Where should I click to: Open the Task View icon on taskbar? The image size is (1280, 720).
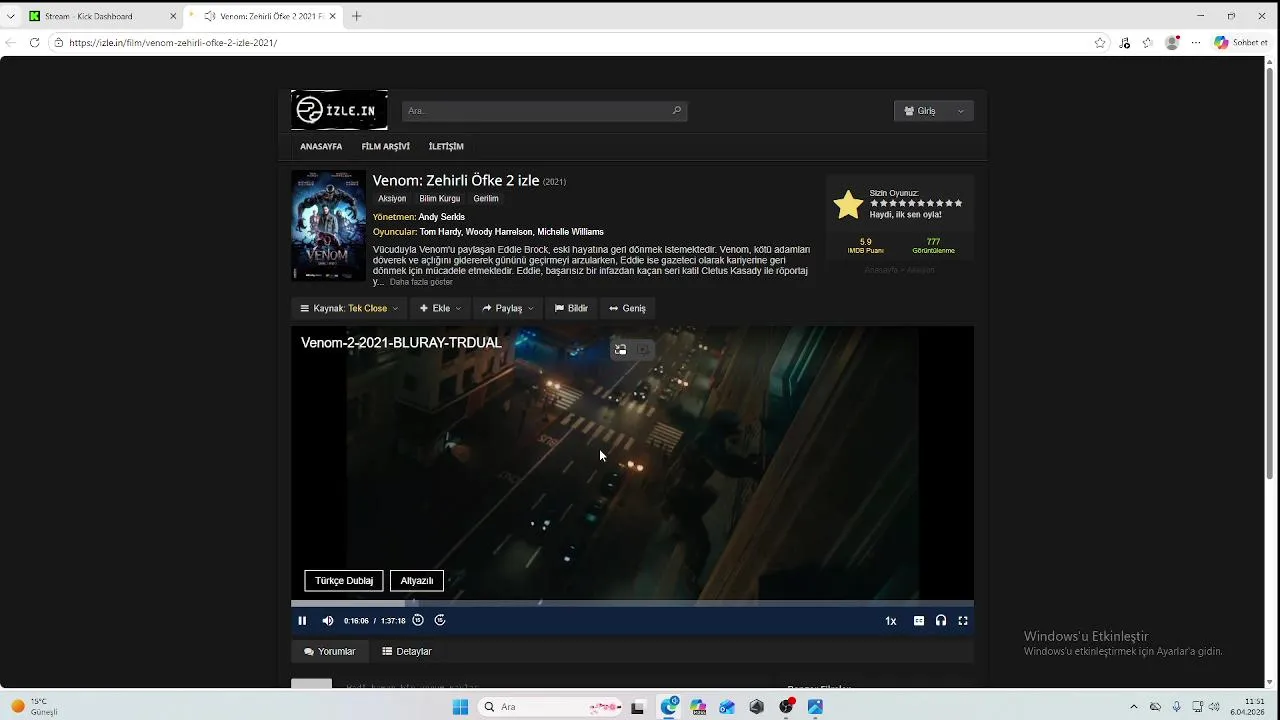pyautogui.click(x=637, y=707)
